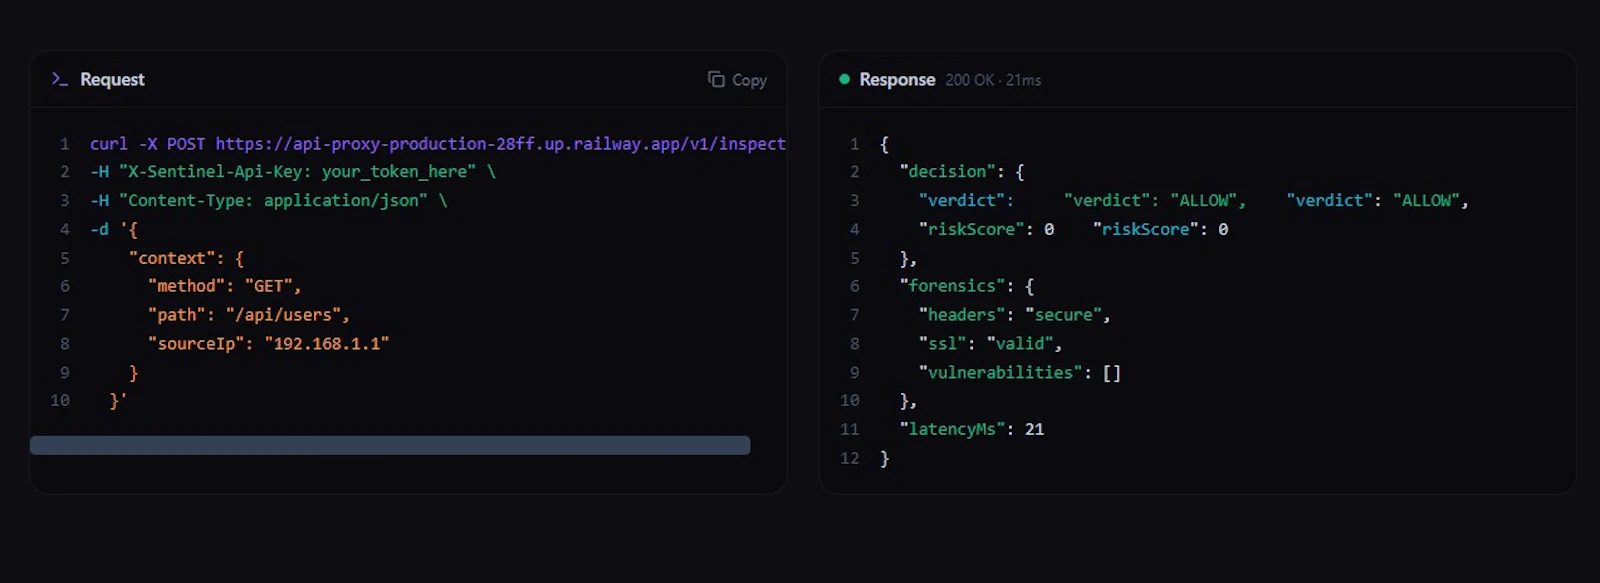Click the blue "riskScore": 0 text
The height and width of the screenshot is (583, 1600).
(x=1160, y=230)
